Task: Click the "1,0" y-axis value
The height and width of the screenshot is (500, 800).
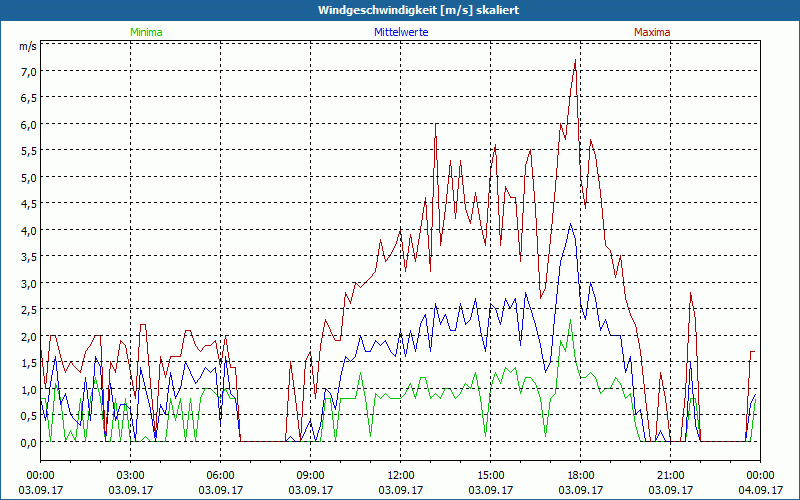Action: pyautogui.click(x=28, y=390)
